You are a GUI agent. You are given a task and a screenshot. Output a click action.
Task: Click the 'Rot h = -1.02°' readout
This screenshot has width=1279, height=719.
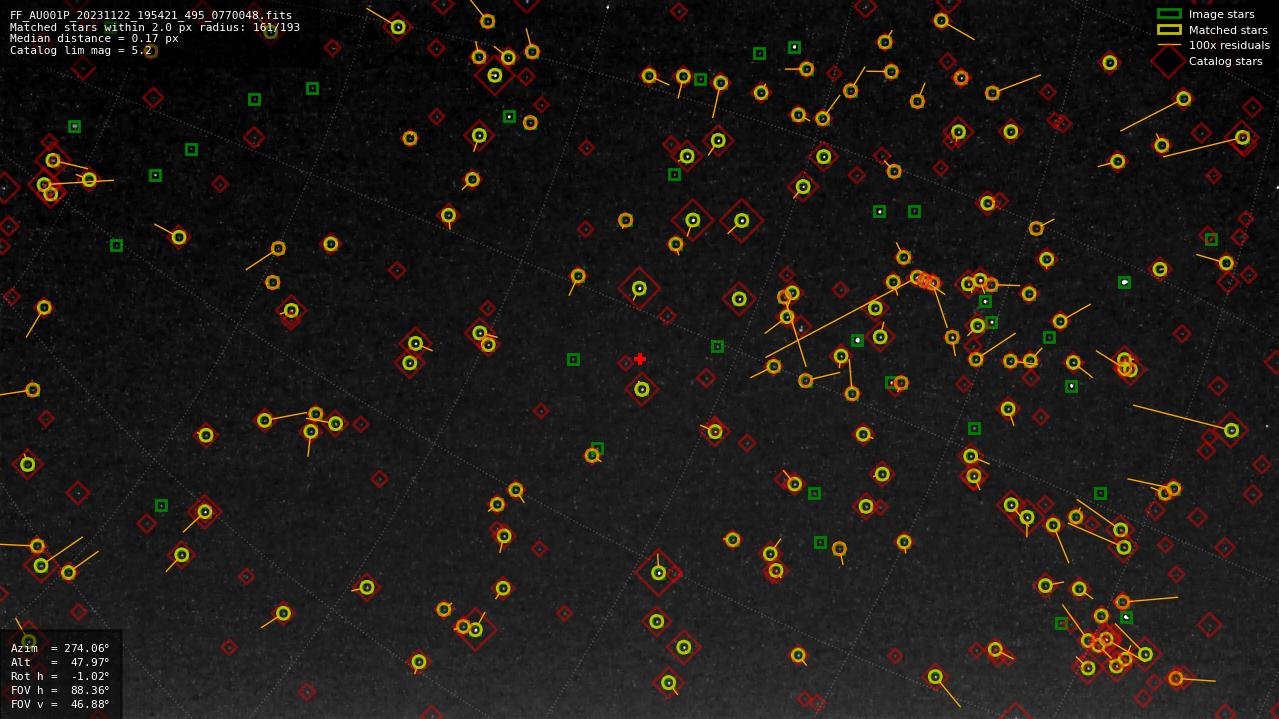coord(60,676)
